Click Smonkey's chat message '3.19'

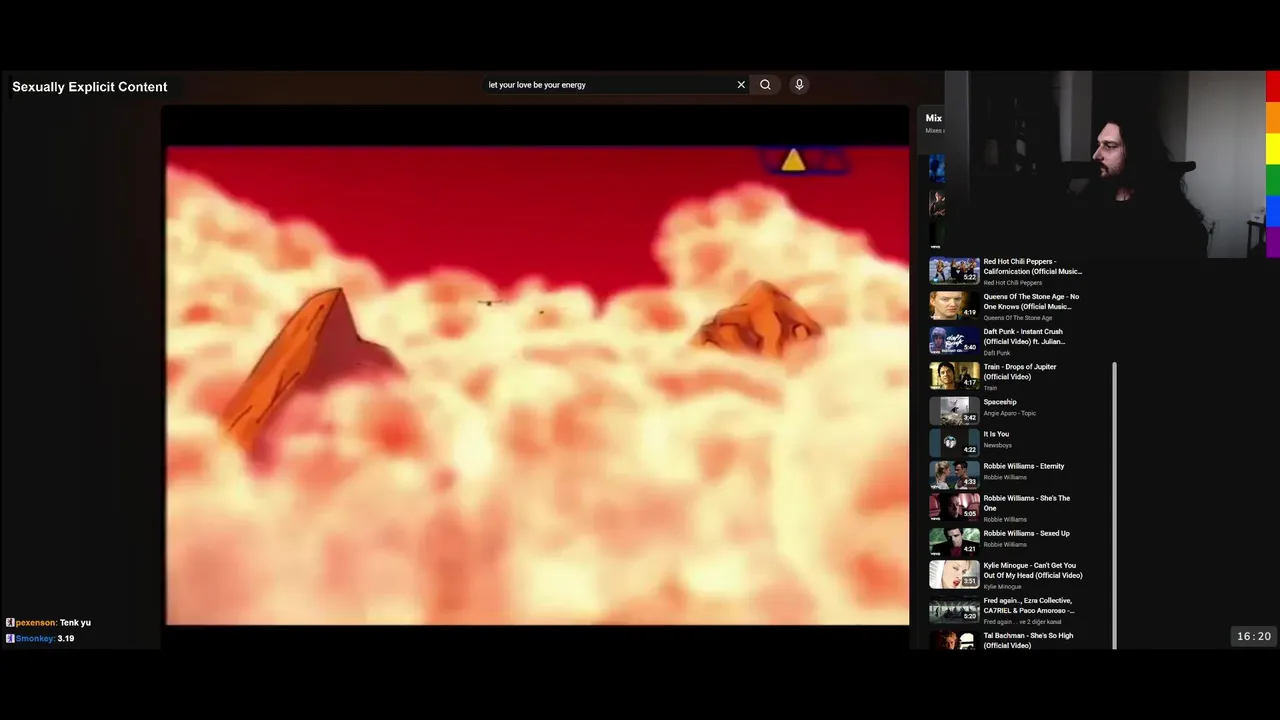tap(66, 638)
